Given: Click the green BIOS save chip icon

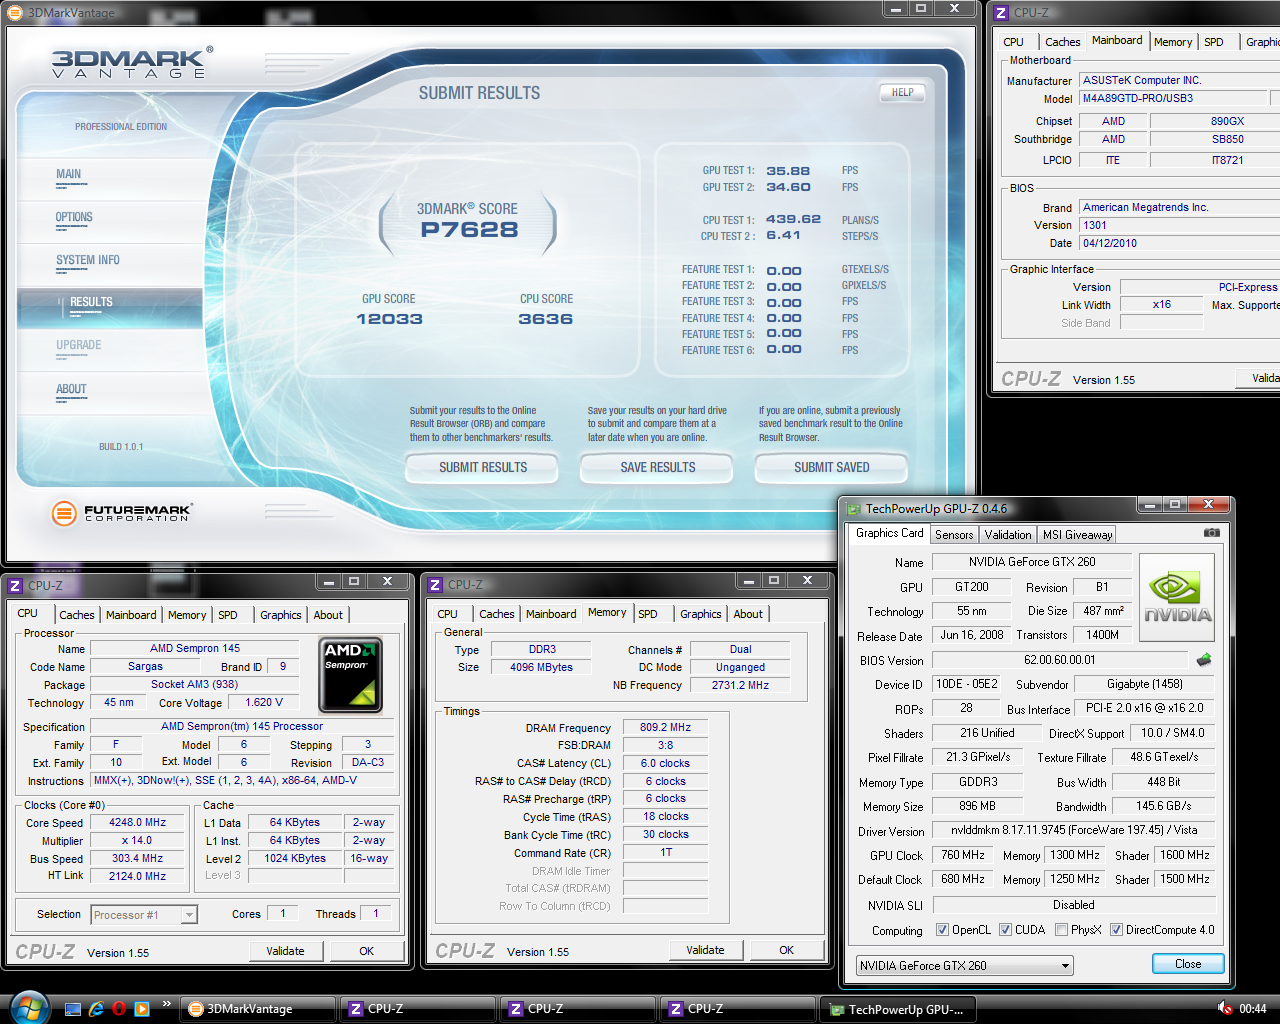Looking at the screenshot, I should [1204, 659].
